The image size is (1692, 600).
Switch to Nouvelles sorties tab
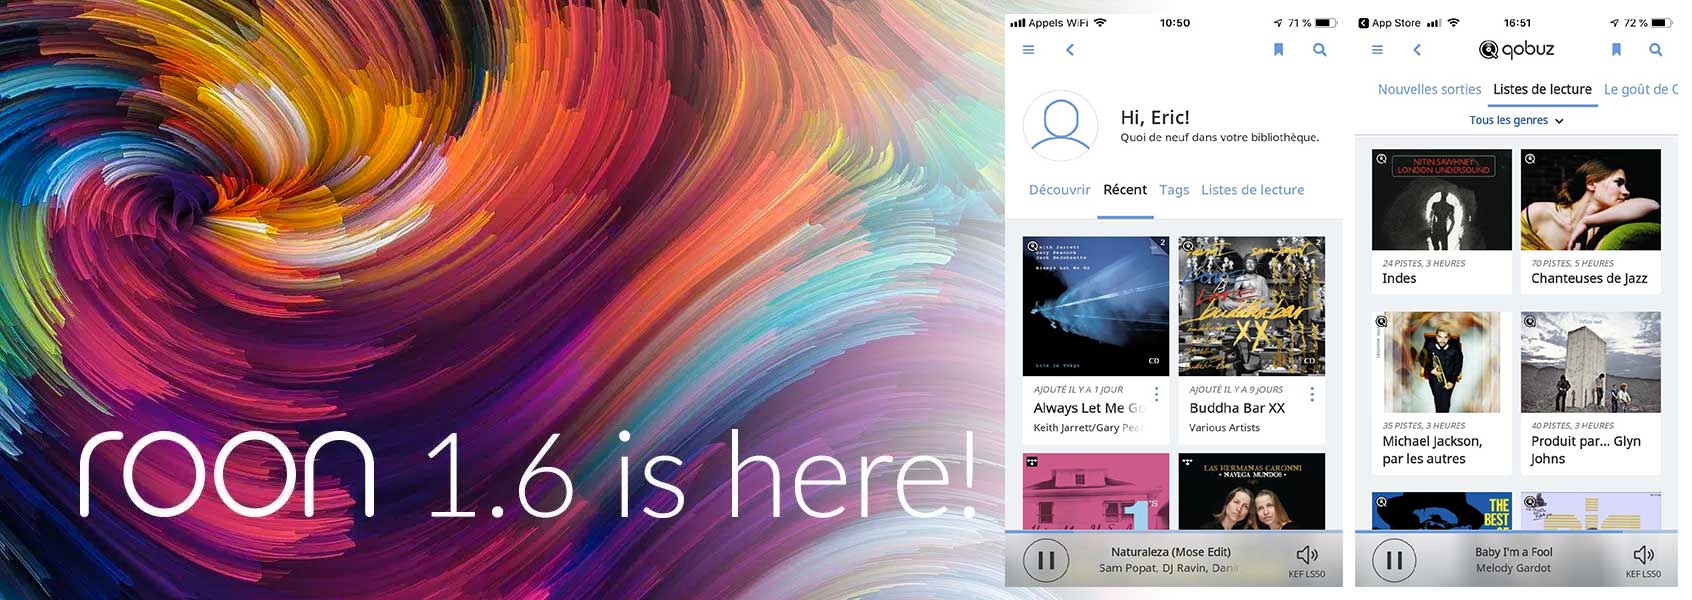[1429, 90]
